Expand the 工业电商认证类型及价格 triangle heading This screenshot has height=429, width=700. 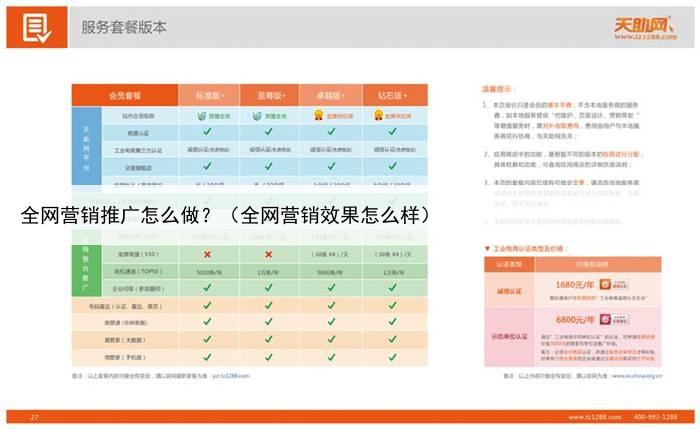coord(487,246)
